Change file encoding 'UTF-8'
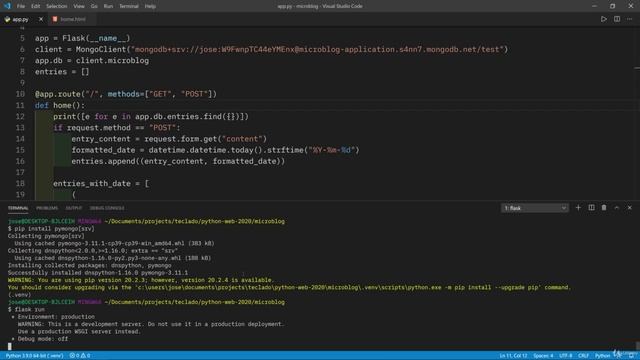Viewport: 640px width, 360px height. tap(566, 356)
